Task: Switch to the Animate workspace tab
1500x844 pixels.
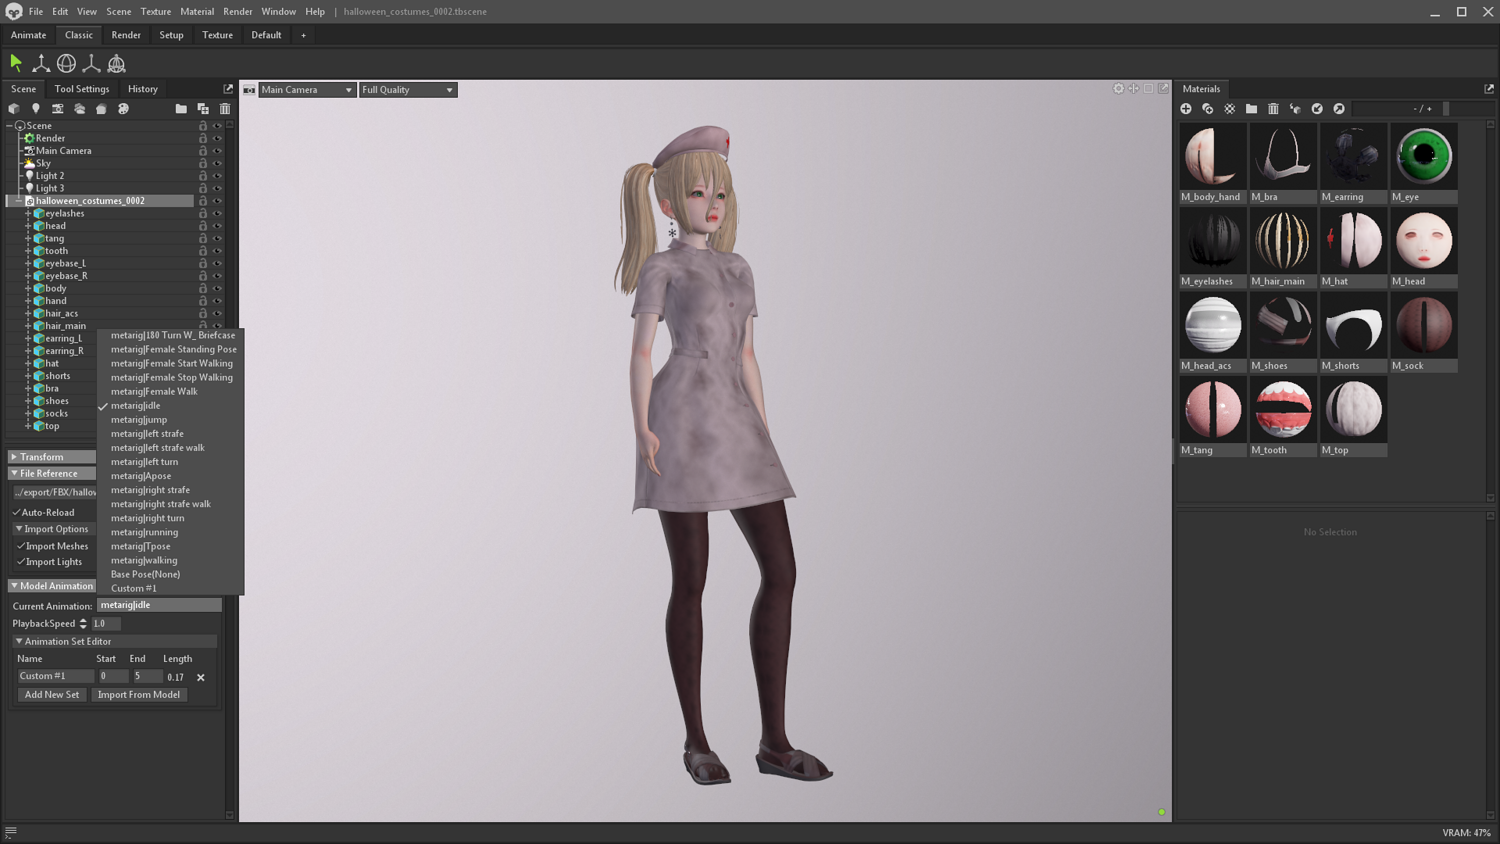Action: coord(28,35)
